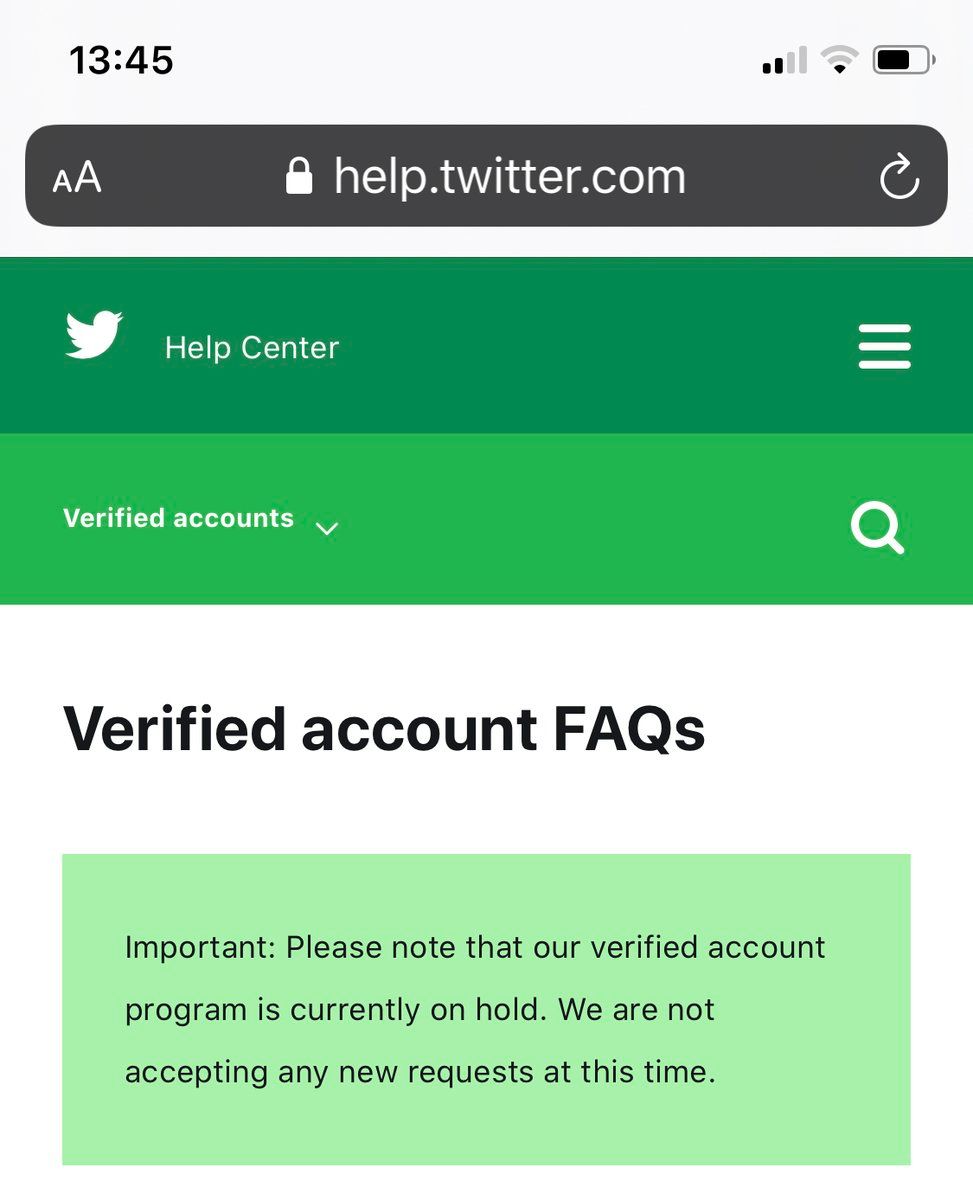The image size is (973, 1200).
Task: Click the padlock icon in the address bar
Action: (x=298, y=176)
